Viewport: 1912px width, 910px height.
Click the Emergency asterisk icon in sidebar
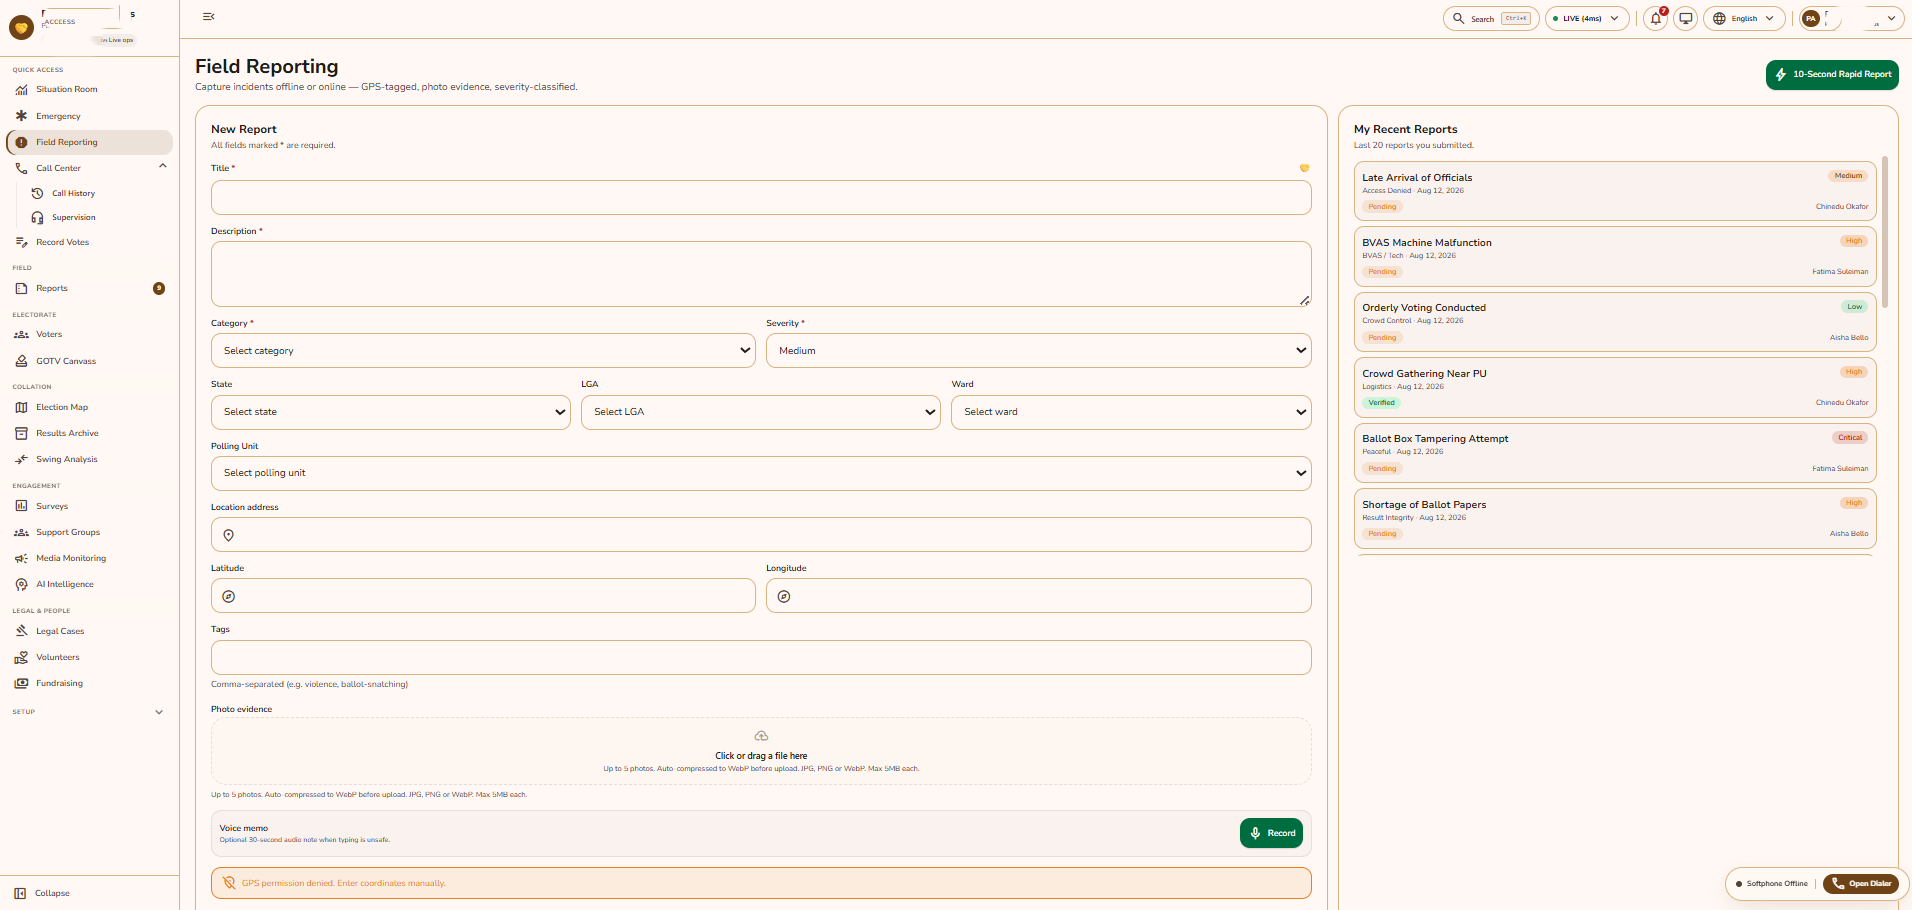pos(21,116)
